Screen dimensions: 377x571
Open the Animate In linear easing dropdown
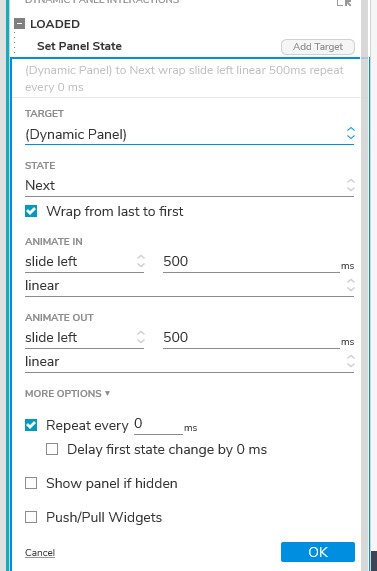189,286
